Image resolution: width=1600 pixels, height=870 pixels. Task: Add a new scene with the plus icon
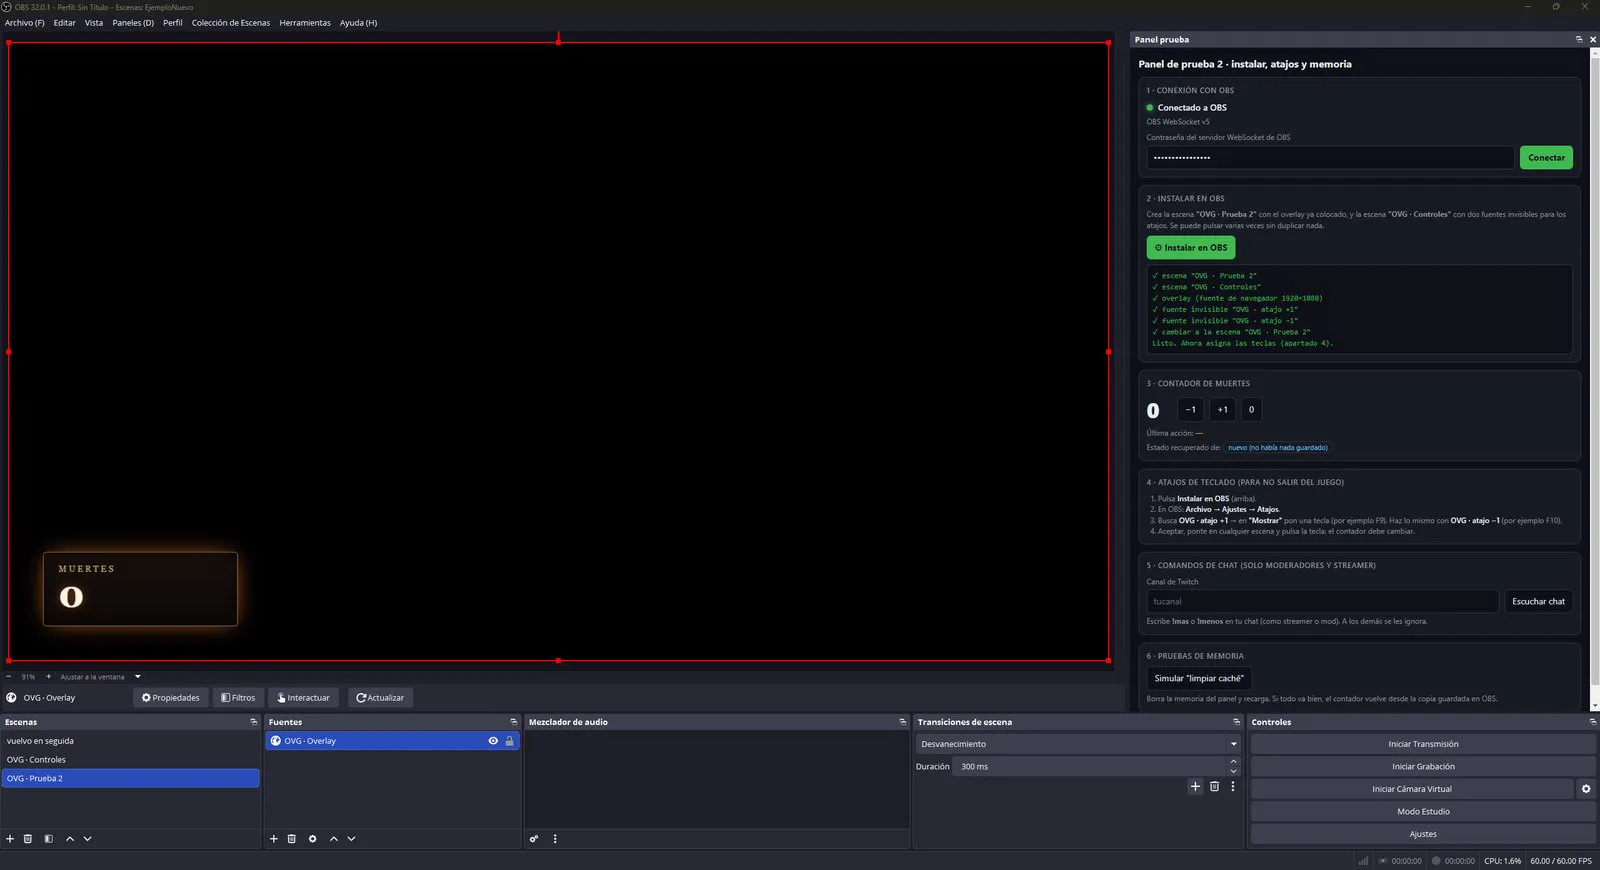pos(10,839)
